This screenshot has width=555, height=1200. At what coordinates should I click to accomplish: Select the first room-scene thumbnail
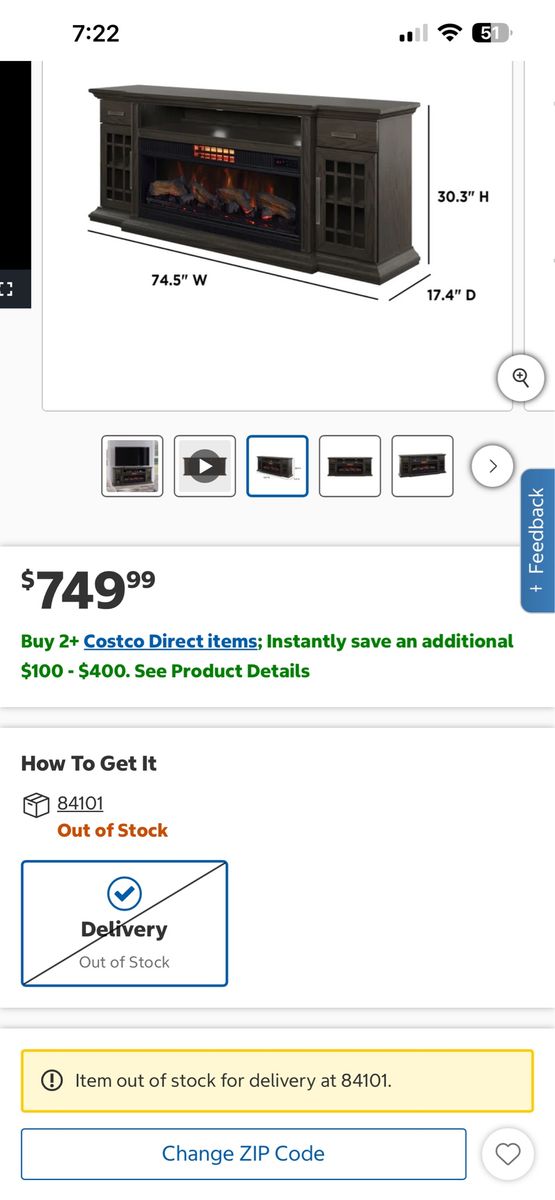tap(132, 466)
